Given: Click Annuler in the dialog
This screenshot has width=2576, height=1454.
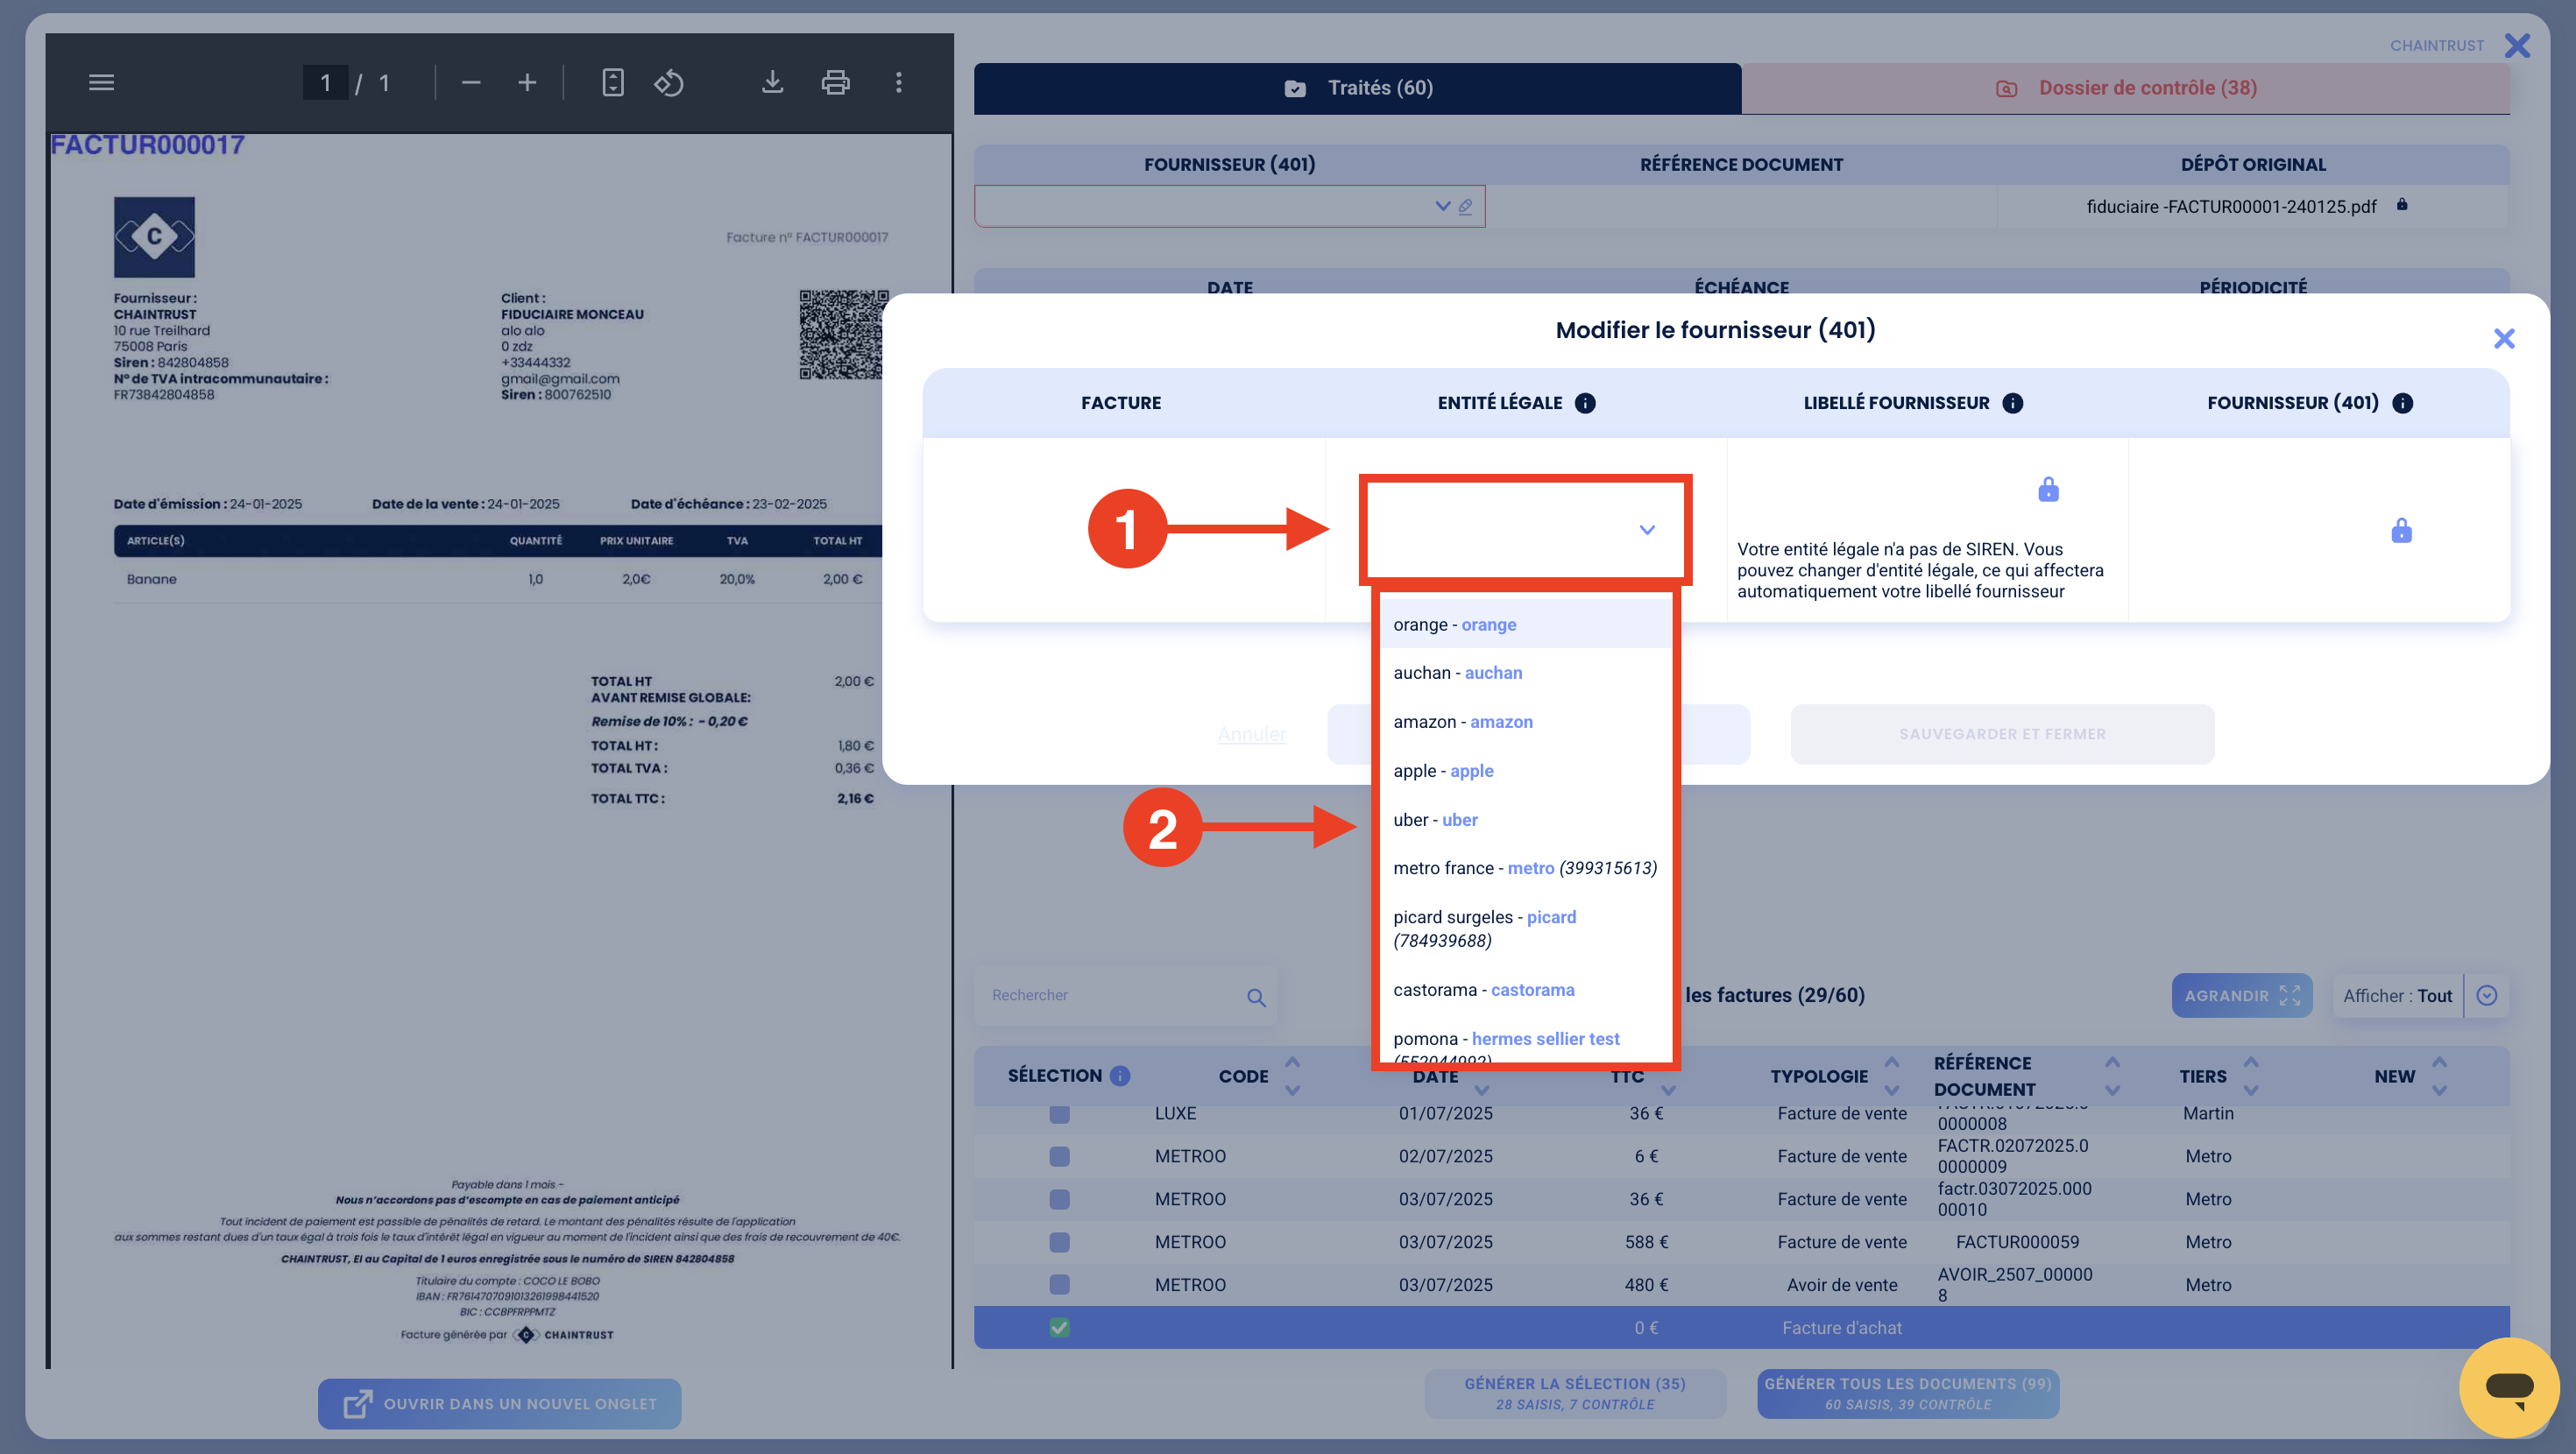Looking at the screenshot, I should (1251, 735).
